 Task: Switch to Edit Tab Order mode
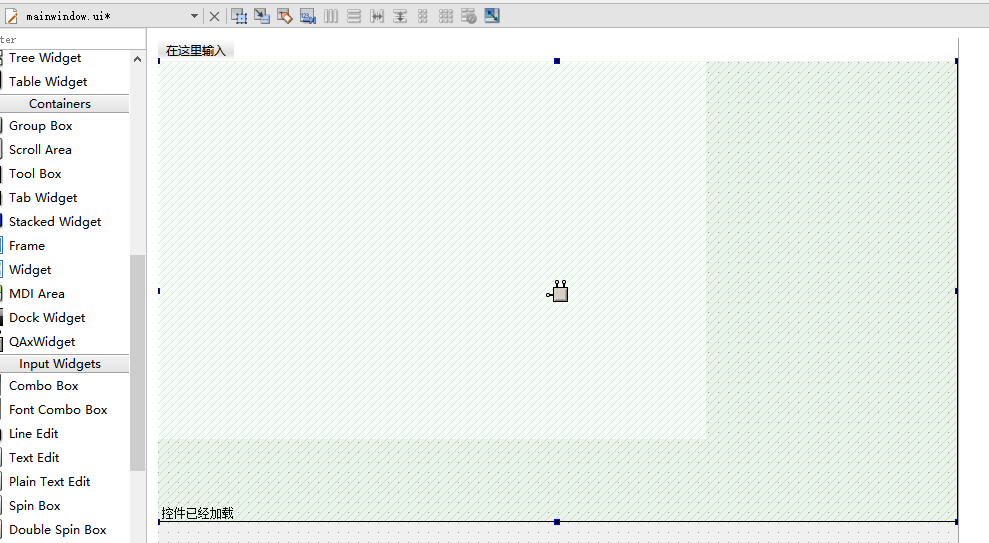click(308, 16)
